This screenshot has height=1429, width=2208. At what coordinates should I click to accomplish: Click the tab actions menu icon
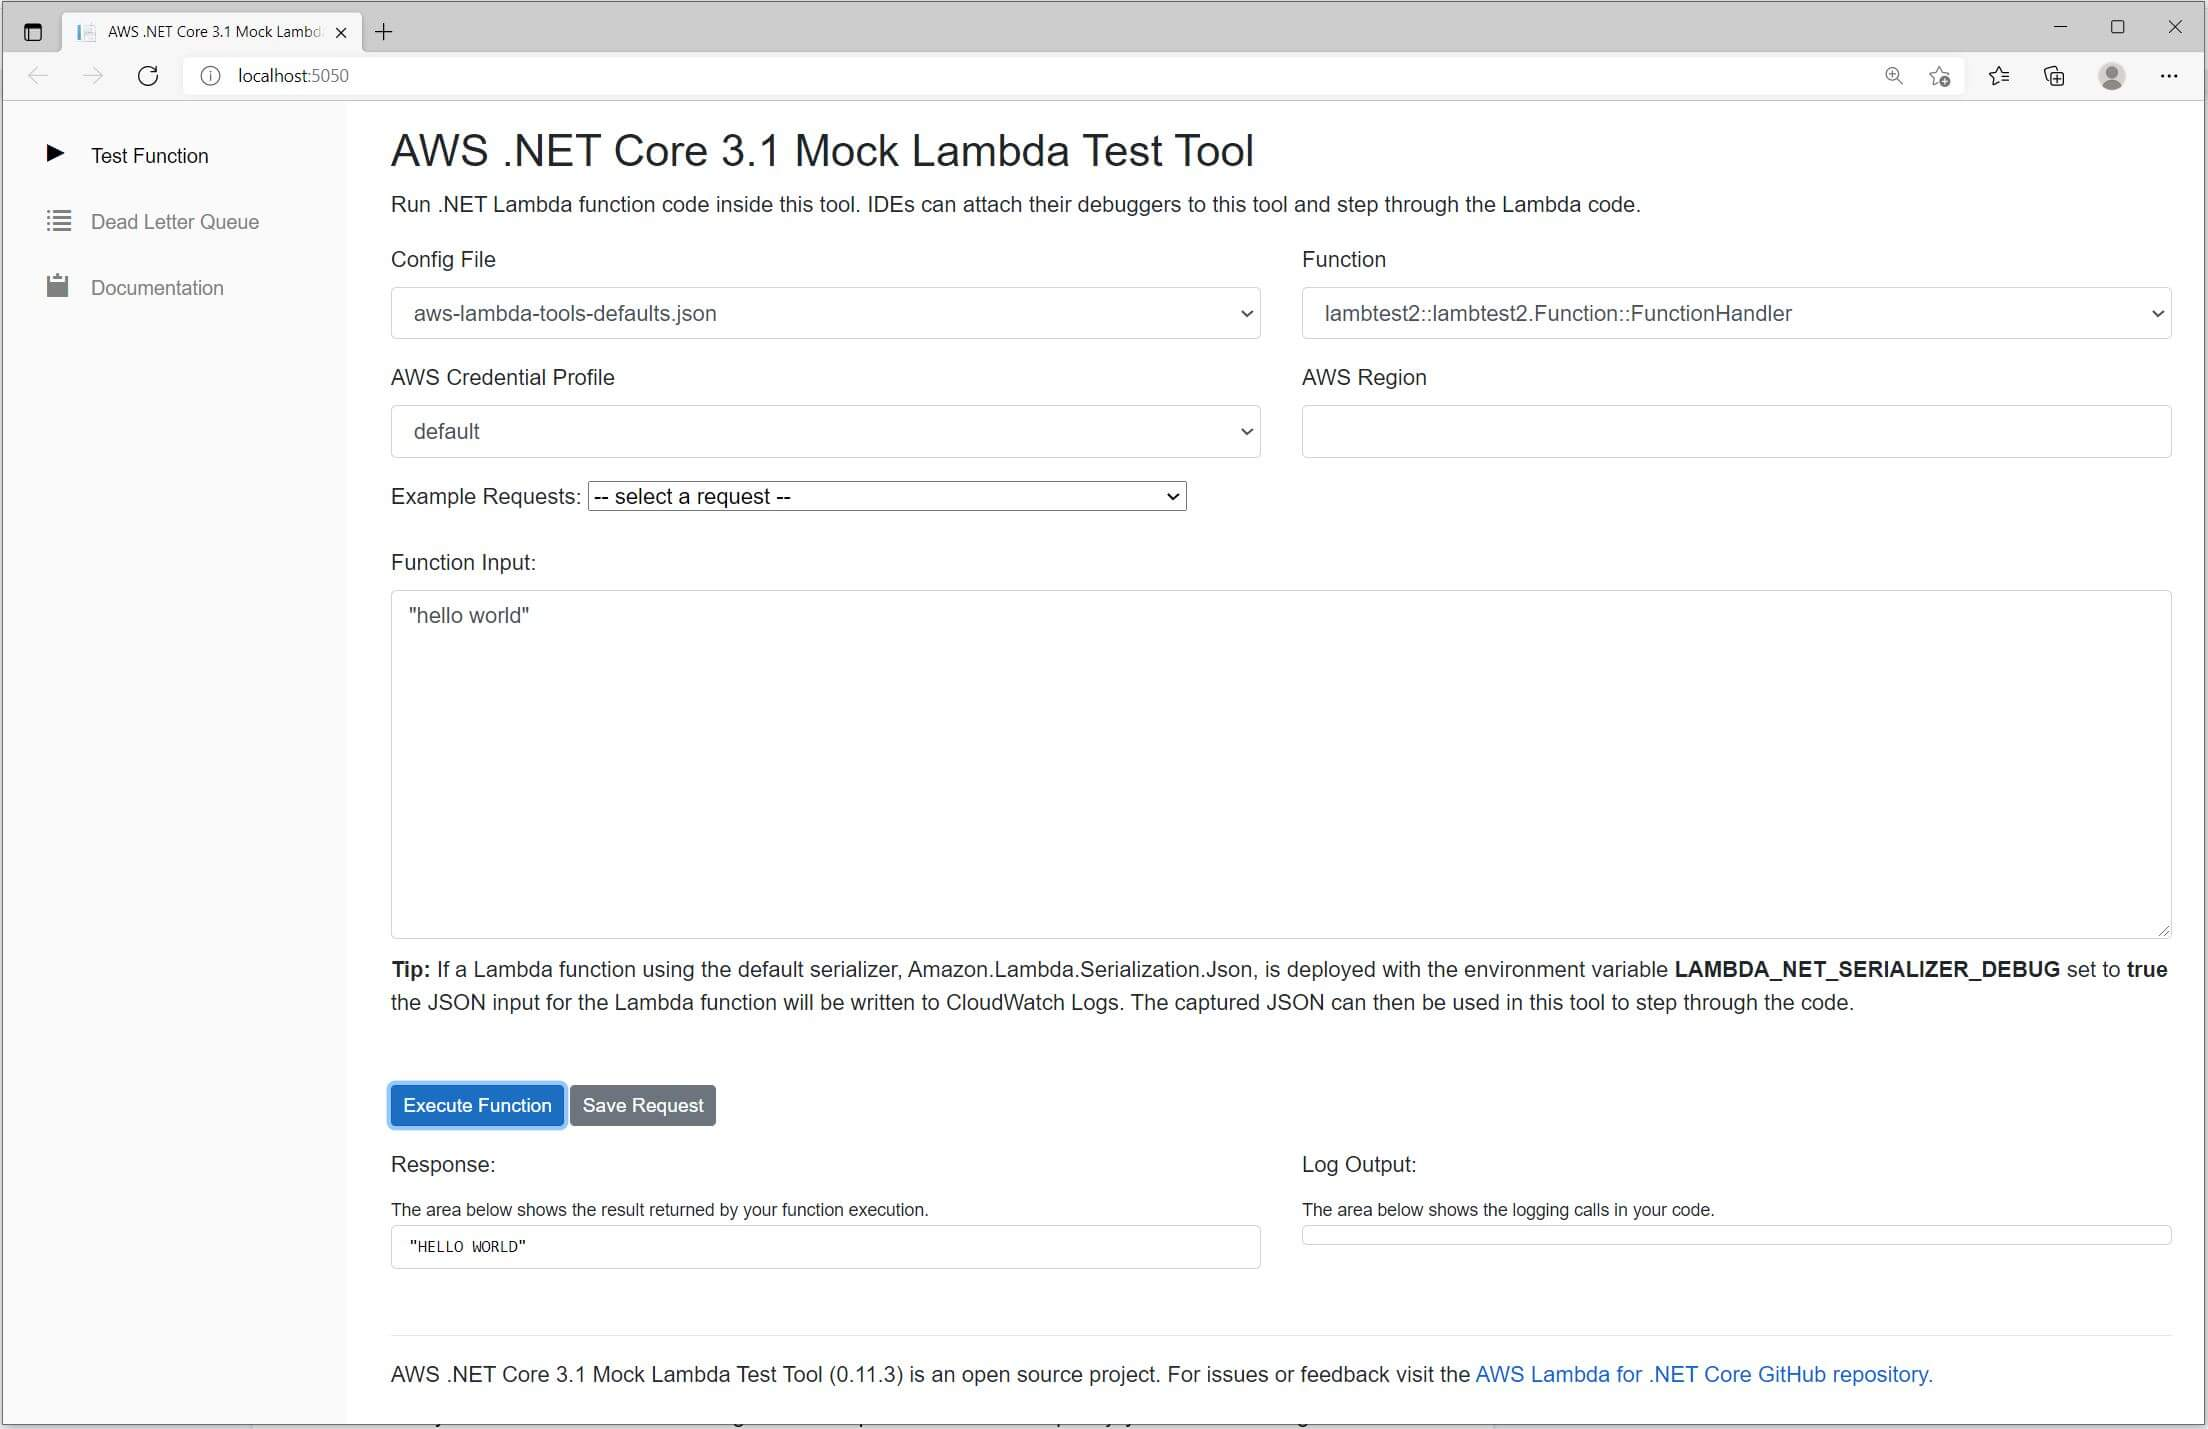[x=33, y=32]
